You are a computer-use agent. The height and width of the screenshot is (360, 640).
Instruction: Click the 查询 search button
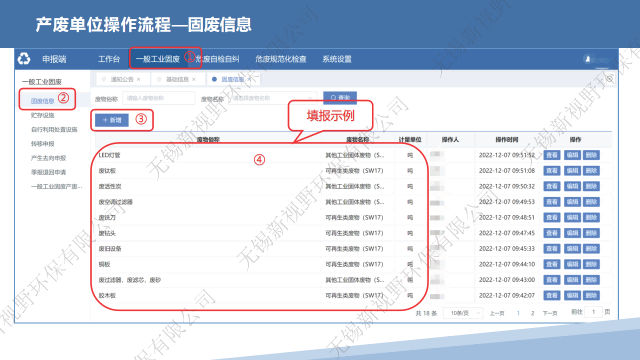pos(340,98)
